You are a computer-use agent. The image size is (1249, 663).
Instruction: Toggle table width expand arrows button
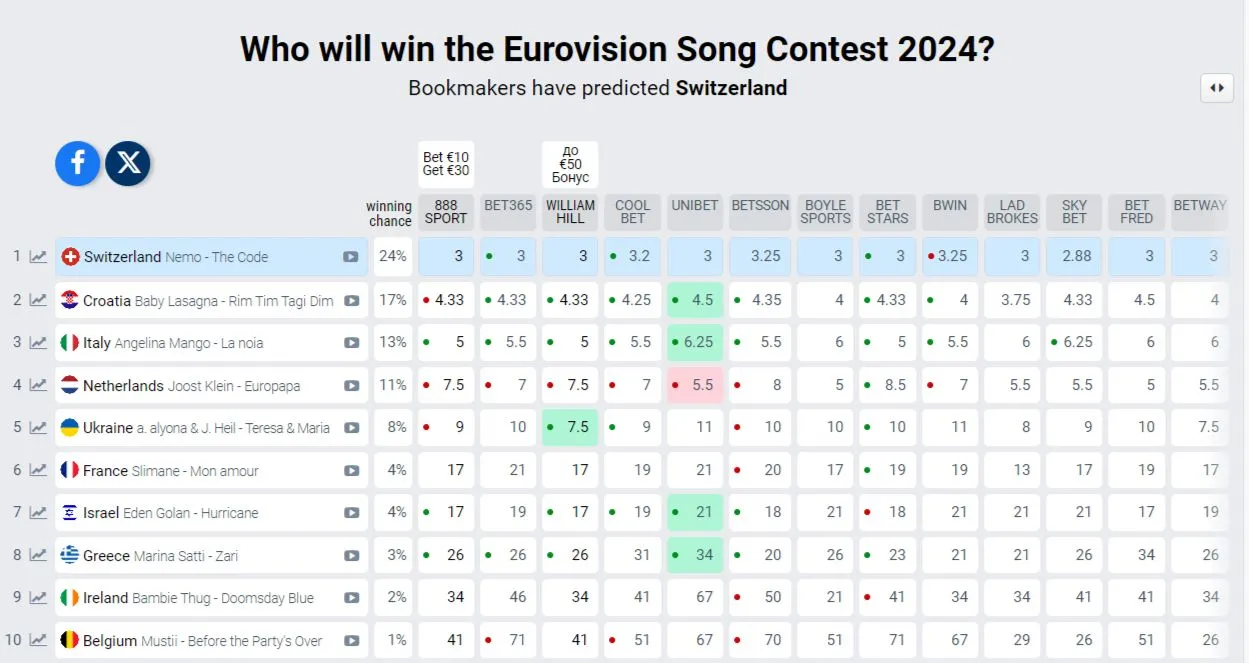[x=1217, y=88]
